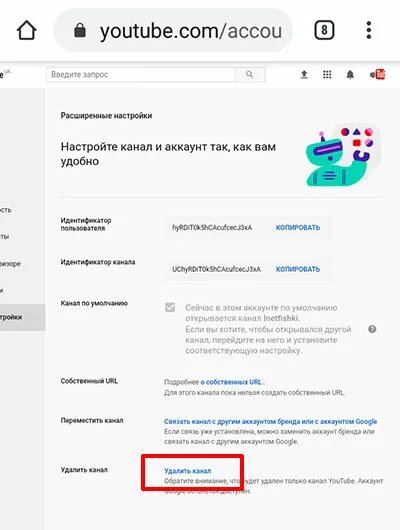Click the lock icon in address bar
This screenshot has height=530, width=400.
pyautogui.click(x=80, y=30)
